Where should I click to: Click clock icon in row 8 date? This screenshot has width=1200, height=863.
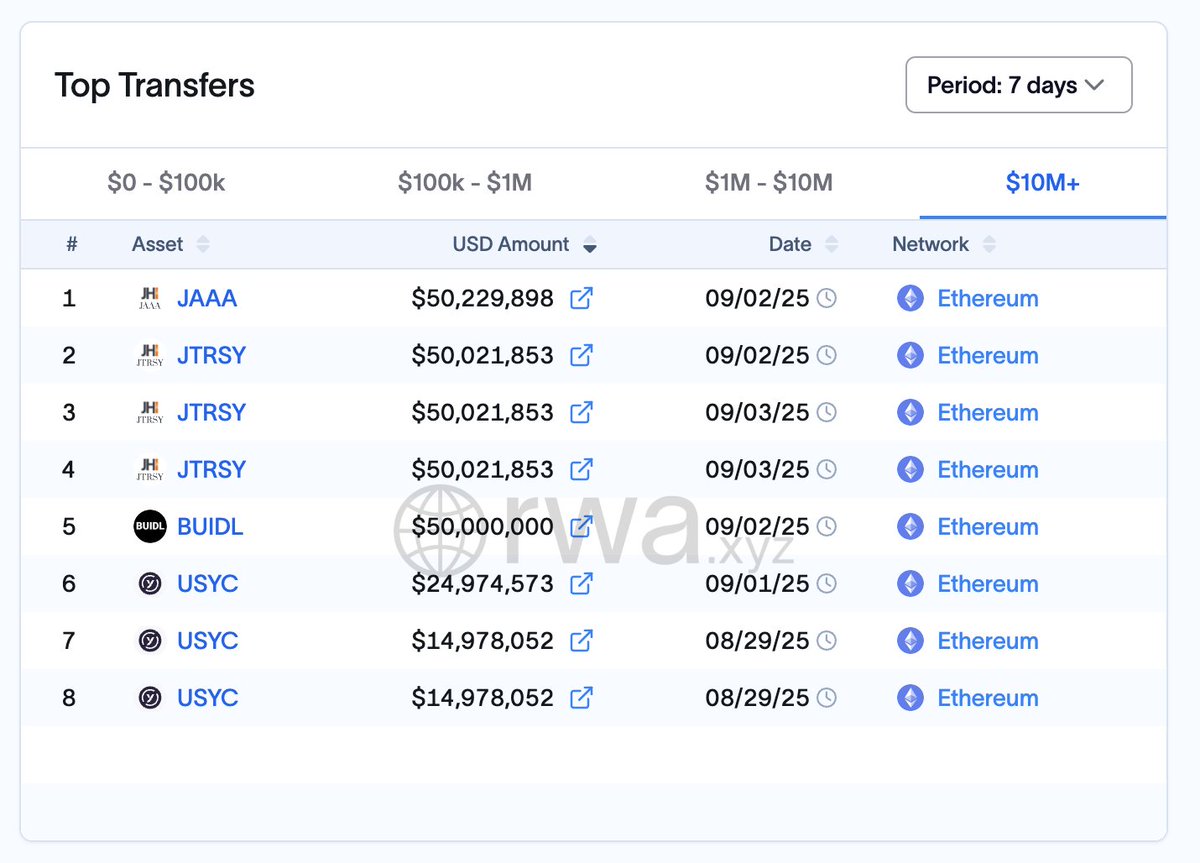(x=827, y=697)
